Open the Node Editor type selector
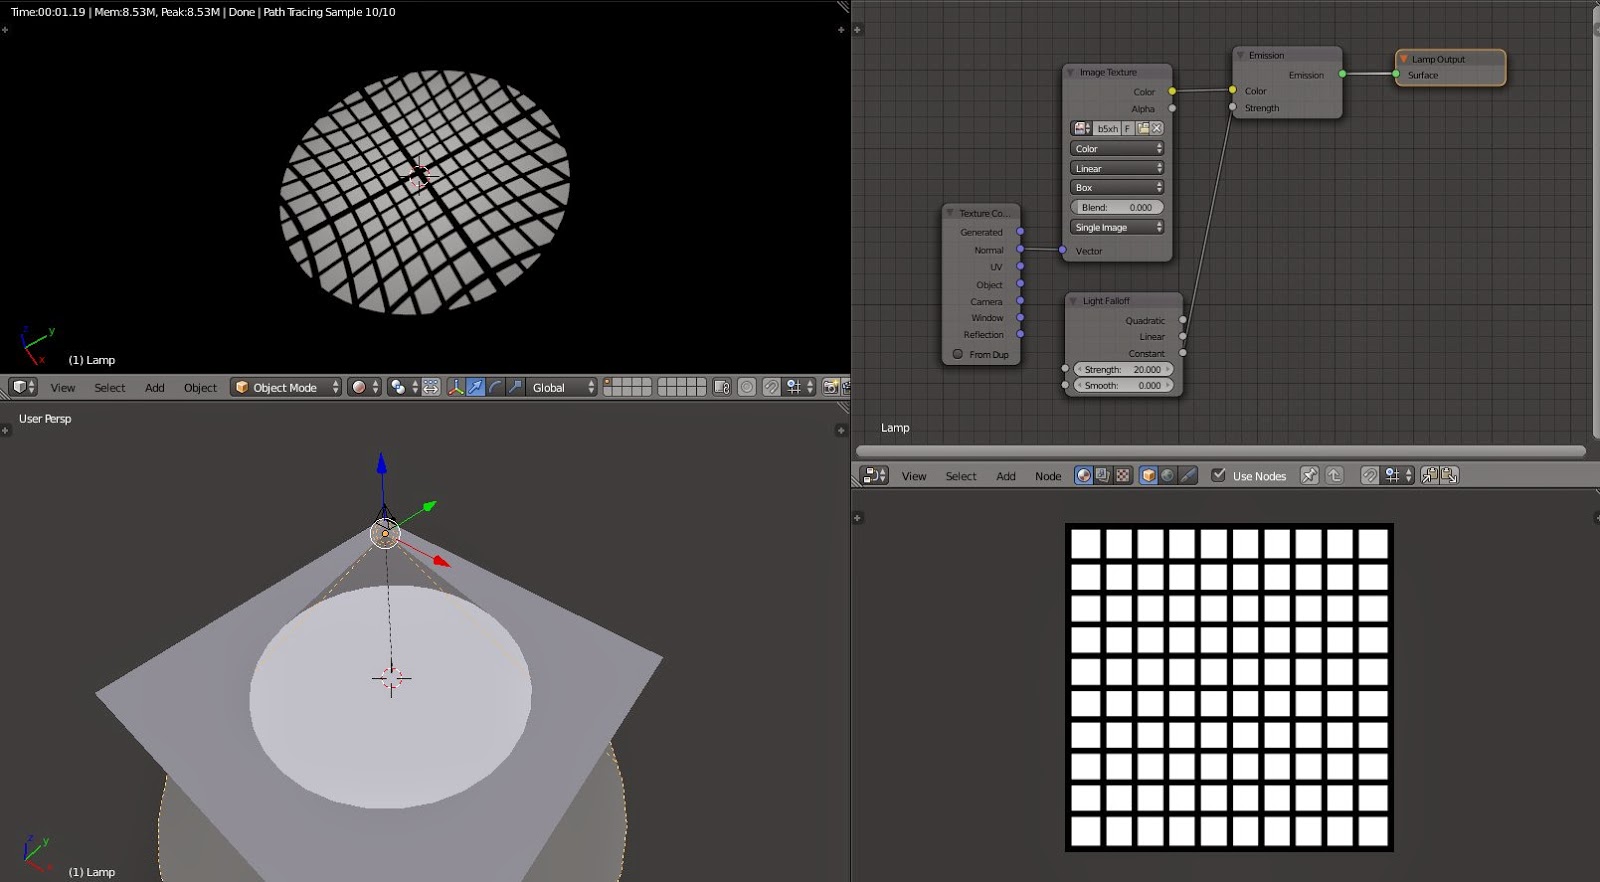Image resolution: width=1600 pixels, height=882 pixels. [874, 475]
